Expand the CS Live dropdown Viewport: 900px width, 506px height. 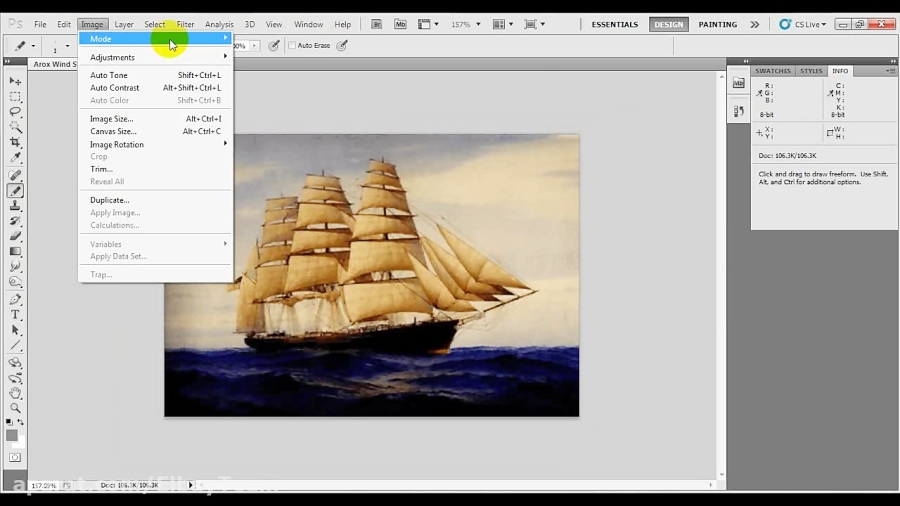tap(802, 24)
